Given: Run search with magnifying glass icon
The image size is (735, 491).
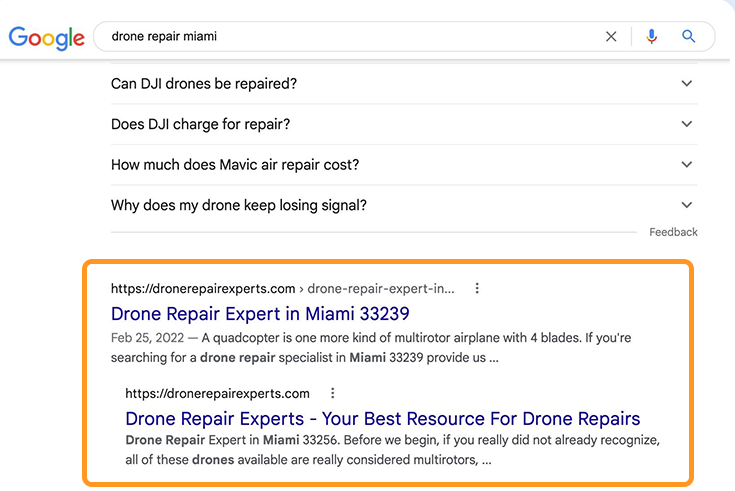Looking at the screenshot, I should (x=688, y=36).
